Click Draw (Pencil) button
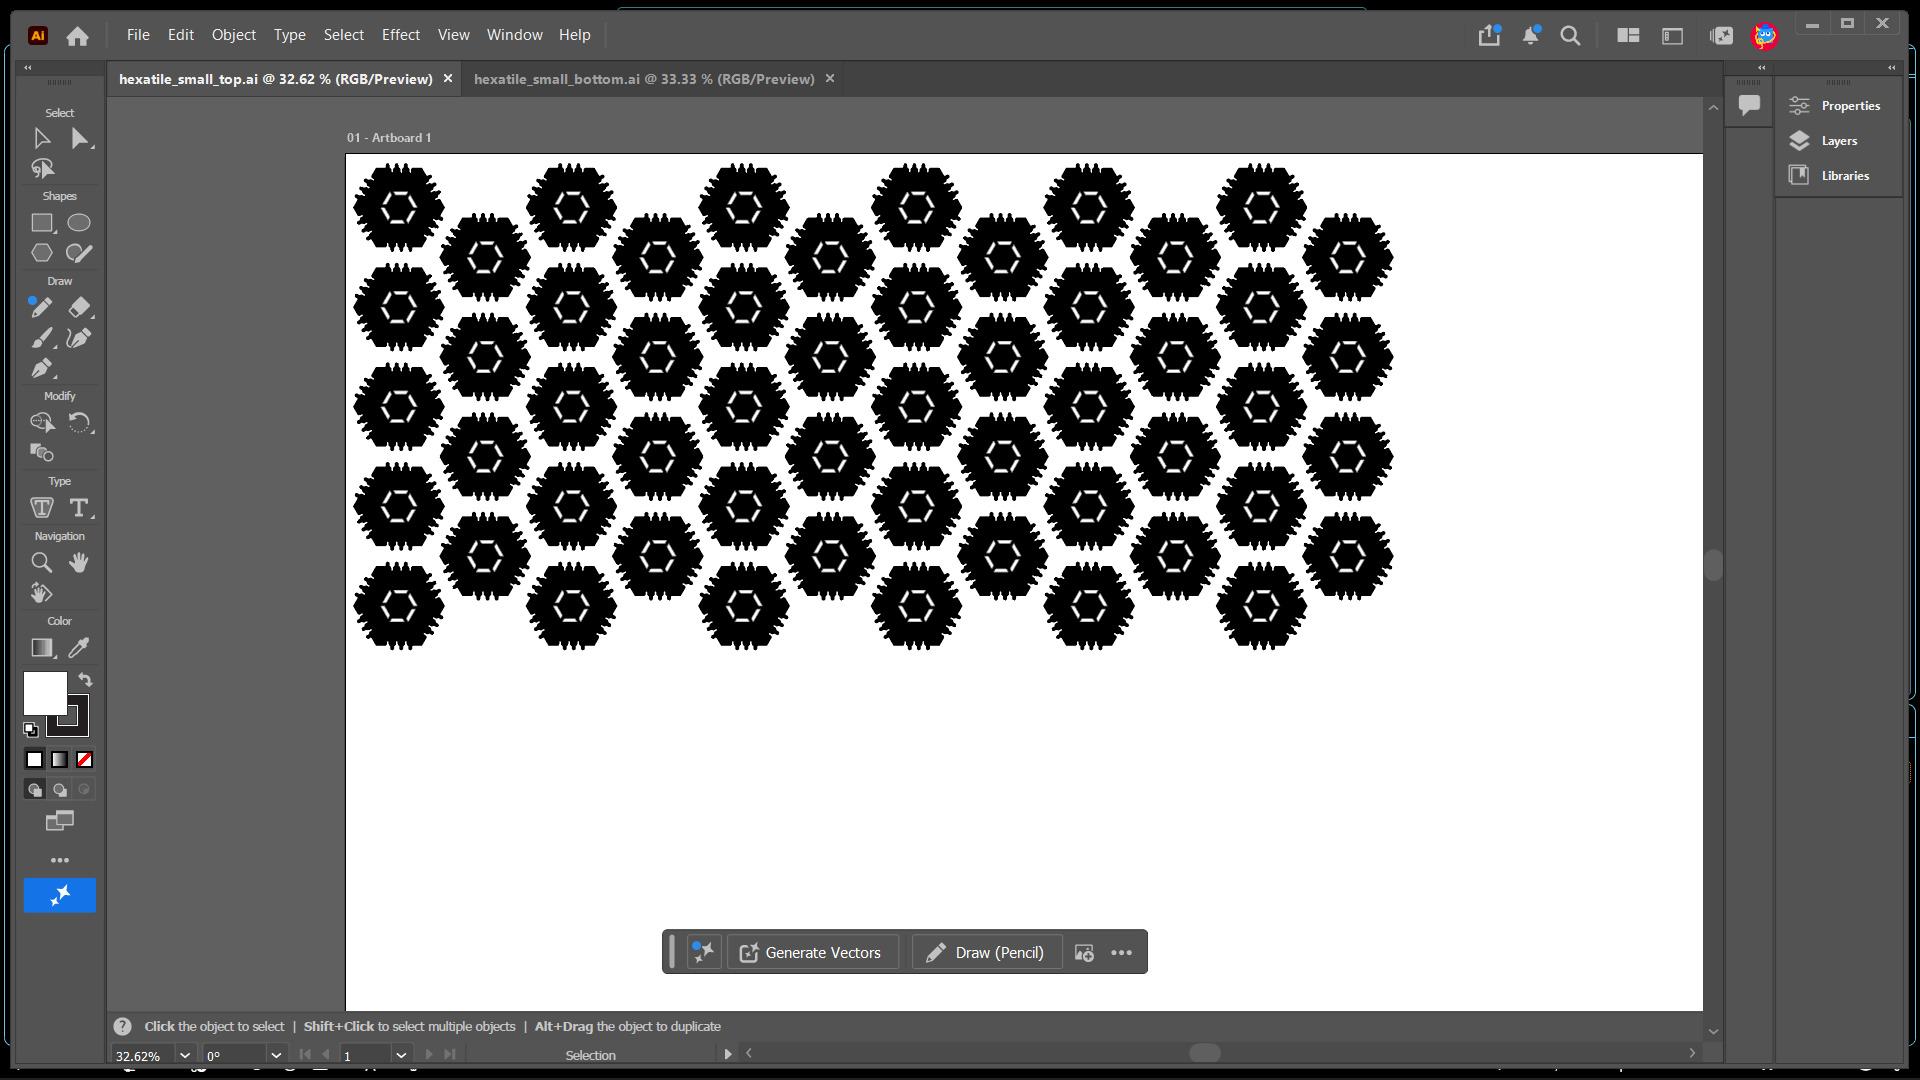This screenshot has height=1080, width=1920. coord(986,953)
